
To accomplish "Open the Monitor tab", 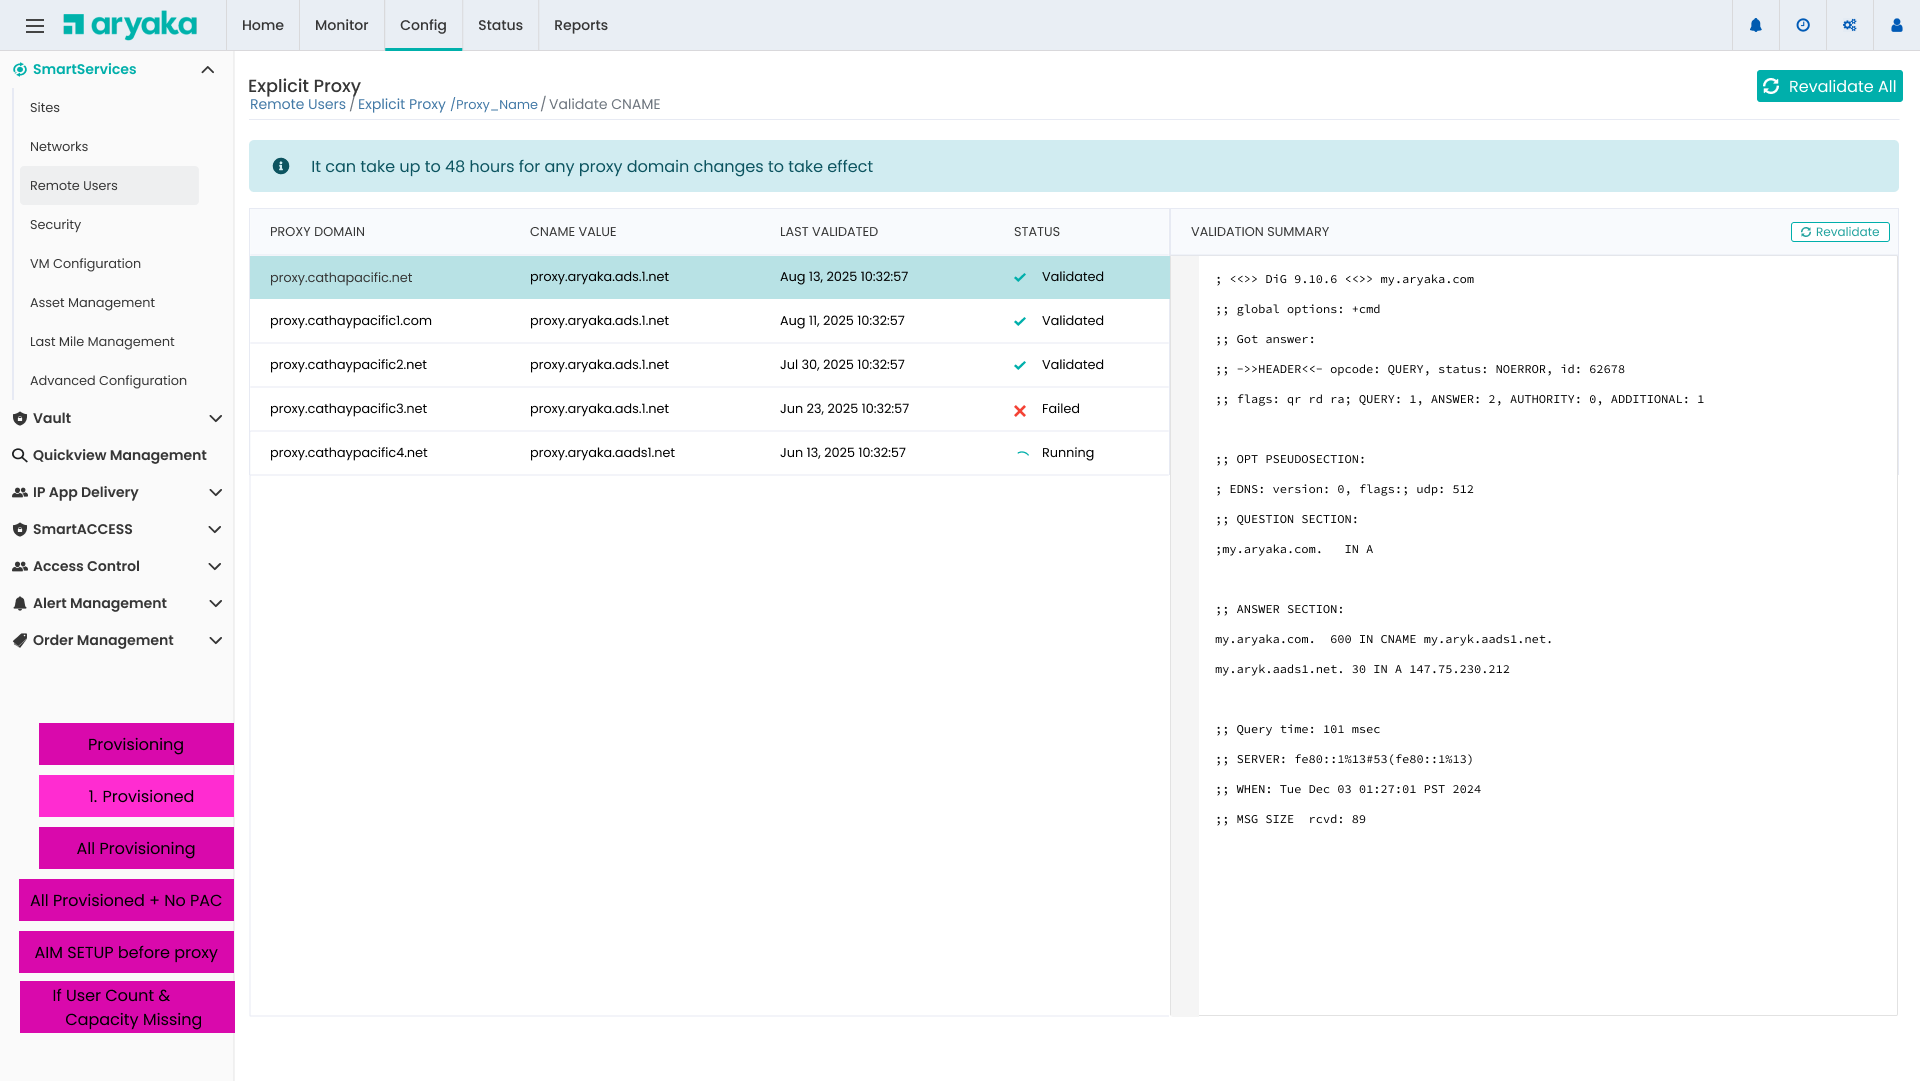I will click(x=341, y=25).
